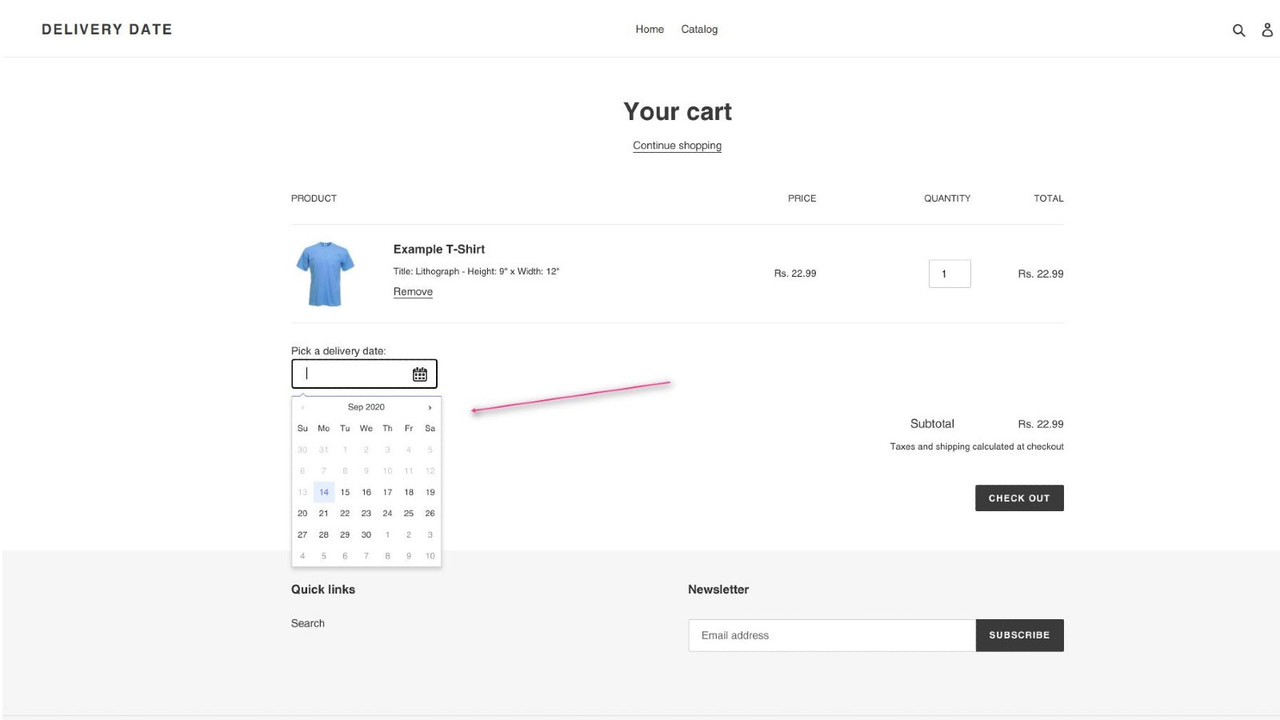
Task: Select September 30 as the delivery date
Action: coord(366,534)
